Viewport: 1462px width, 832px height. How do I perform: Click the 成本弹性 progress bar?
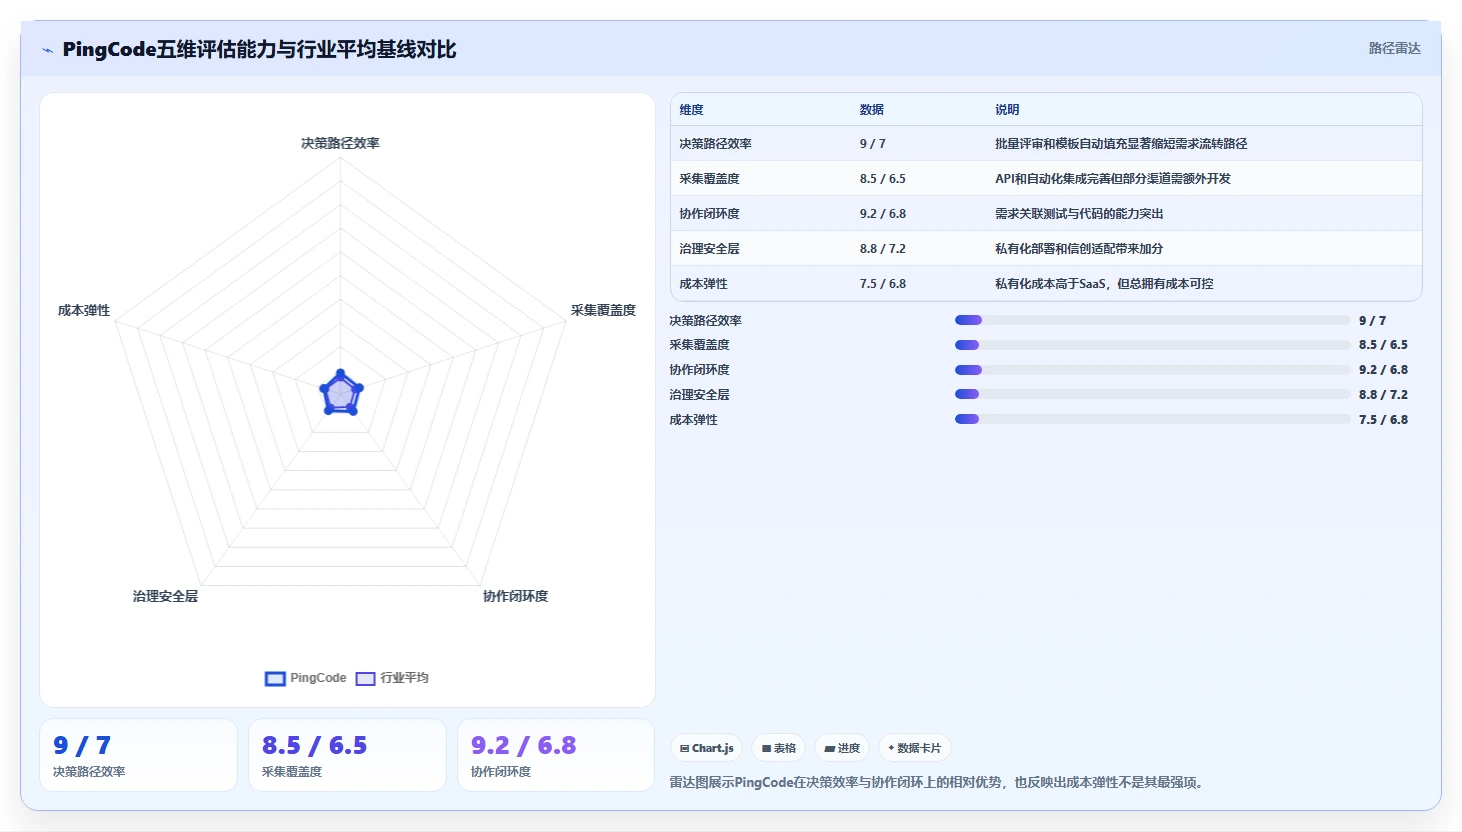(x=1152, y=419)
